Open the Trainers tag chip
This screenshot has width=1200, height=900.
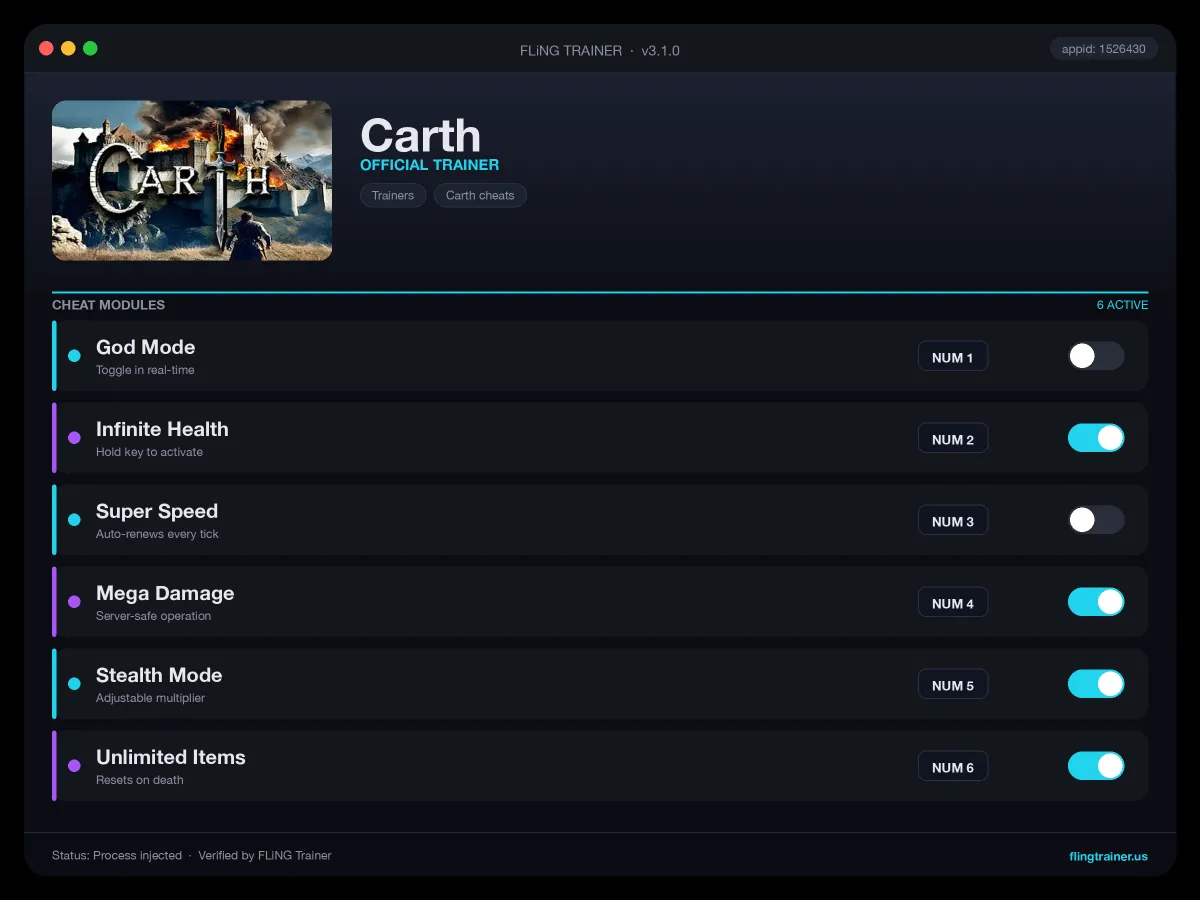tap(393, 195)
